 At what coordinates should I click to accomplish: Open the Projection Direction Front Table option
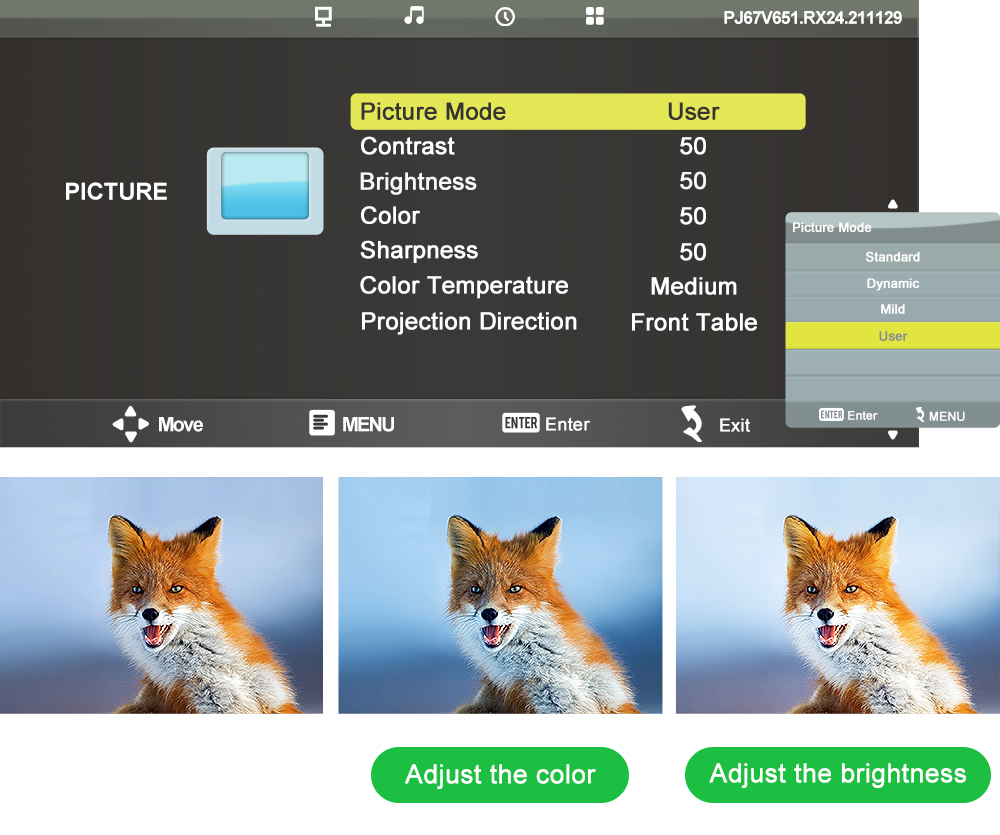[693, 323]
